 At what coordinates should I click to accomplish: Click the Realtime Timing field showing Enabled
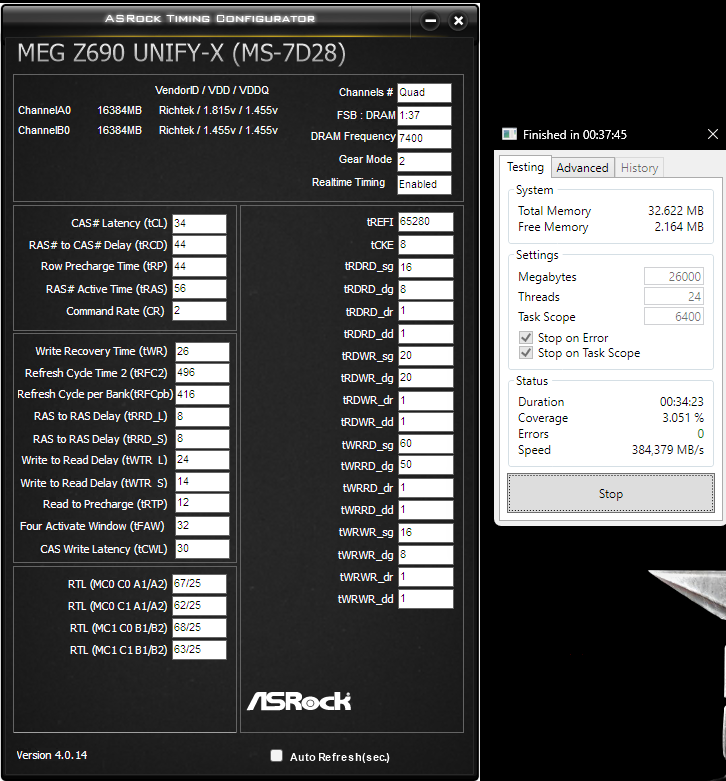pyautogui.click(x=424, y=184)
